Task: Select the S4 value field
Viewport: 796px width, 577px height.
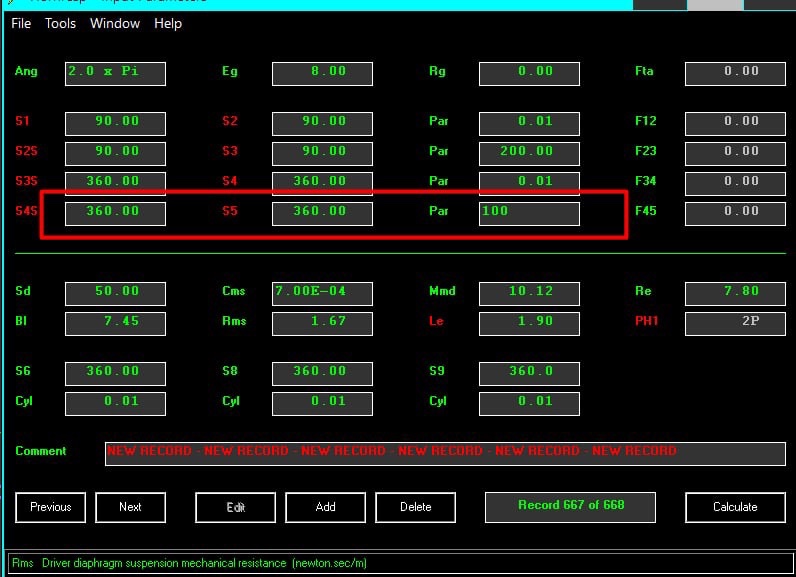Action: pos(322,184)
